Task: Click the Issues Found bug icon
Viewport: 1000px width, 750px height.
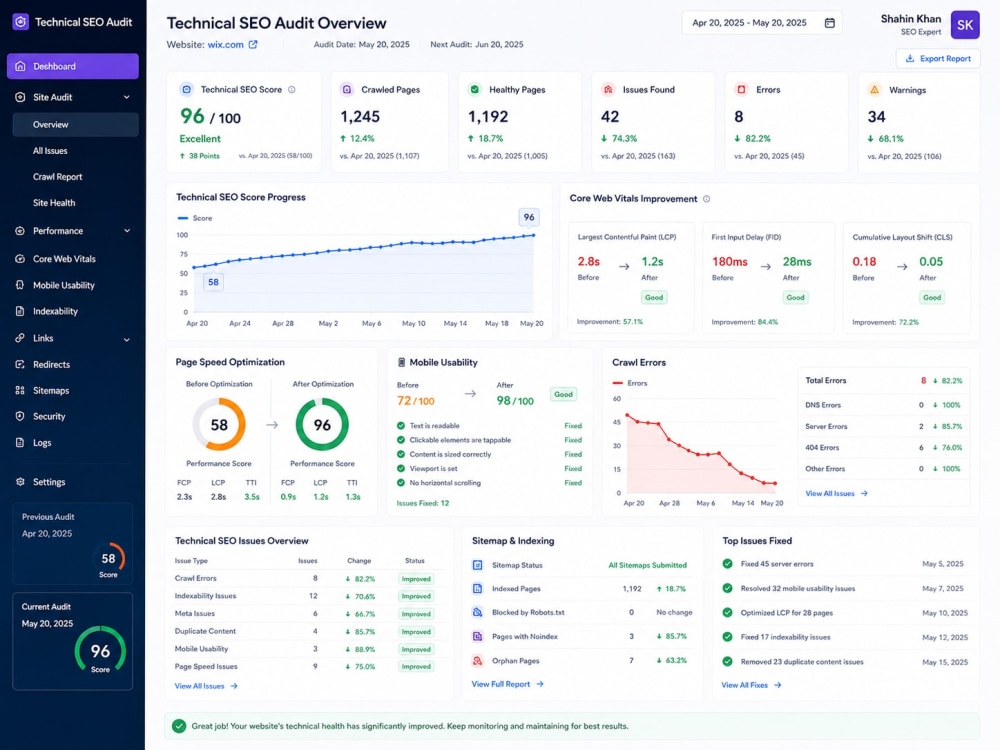Action: (x=608, y=90)
